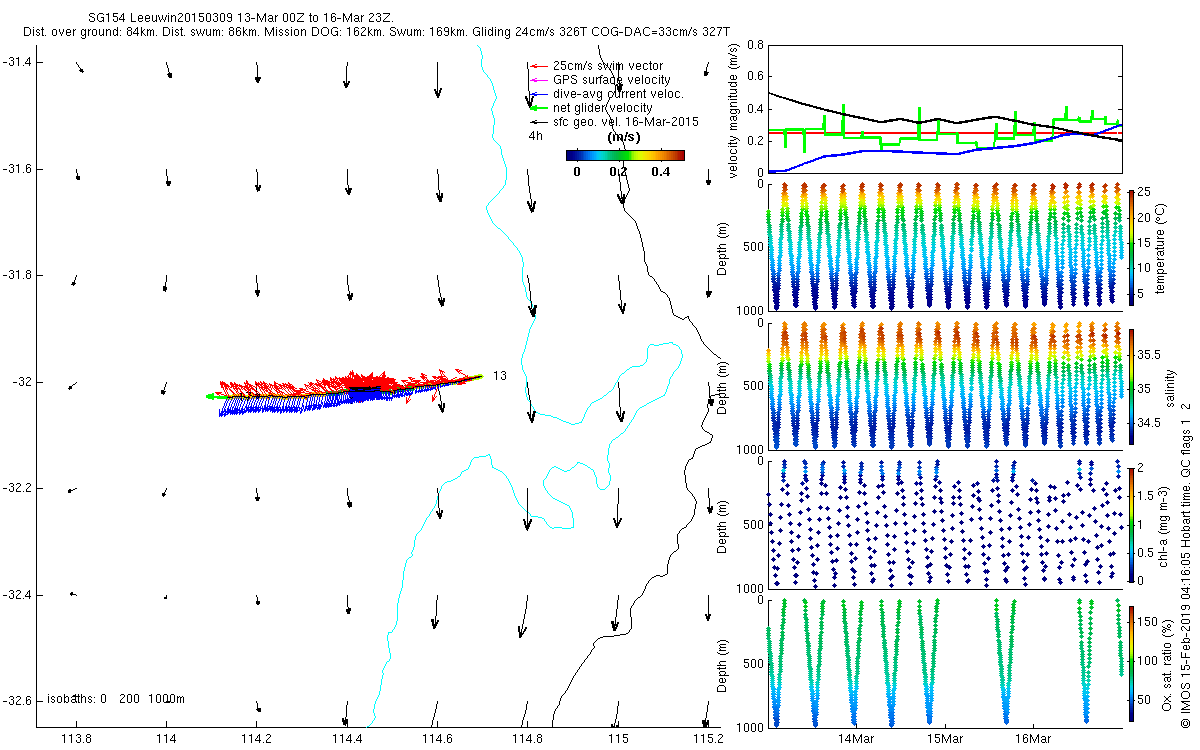Click the '115.2' longitude tick label

click(x=707, y=739)
